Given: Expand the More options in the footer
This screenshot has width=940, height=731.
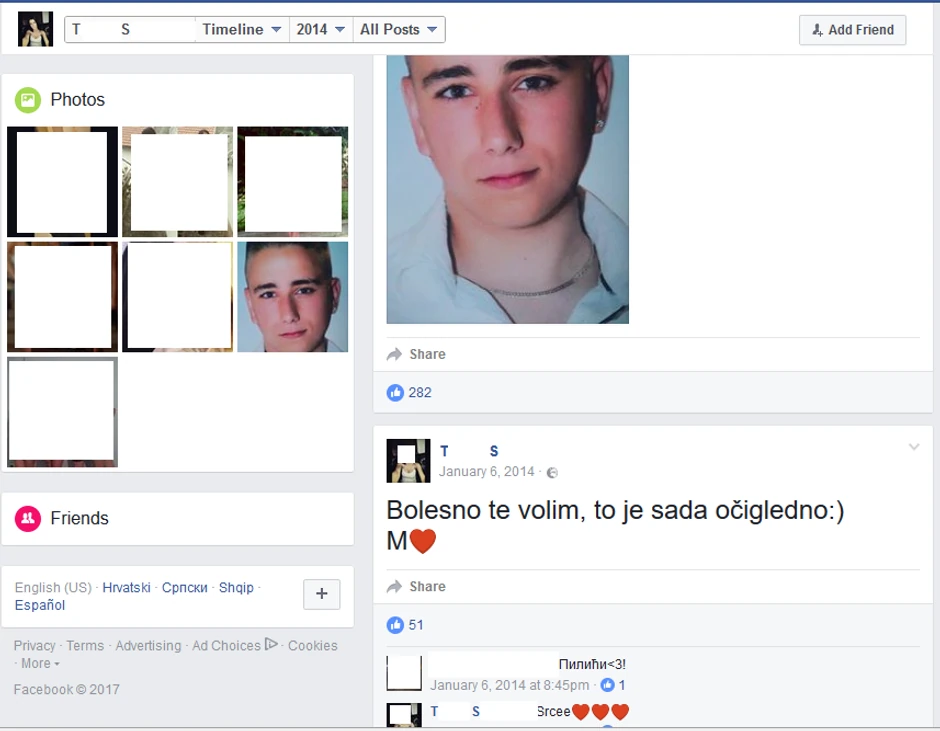Looking at the screenshot, I should (x=36, y=663).
